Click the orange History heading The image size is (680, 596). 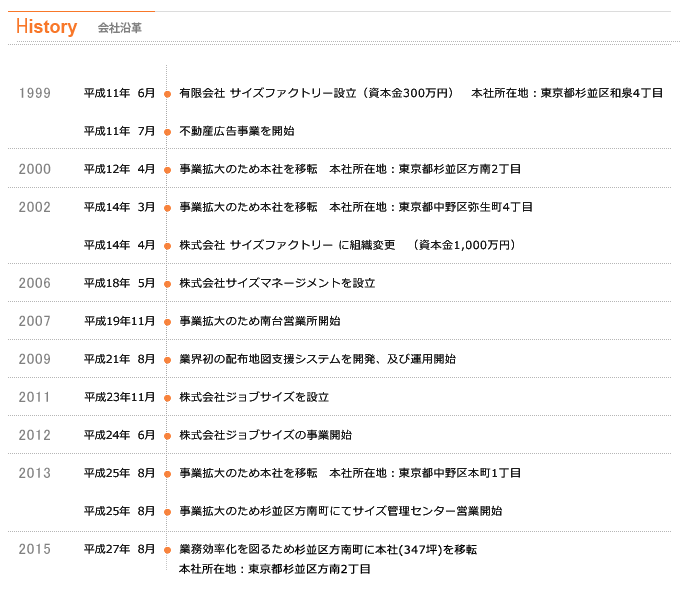click(x=46, y=27)
